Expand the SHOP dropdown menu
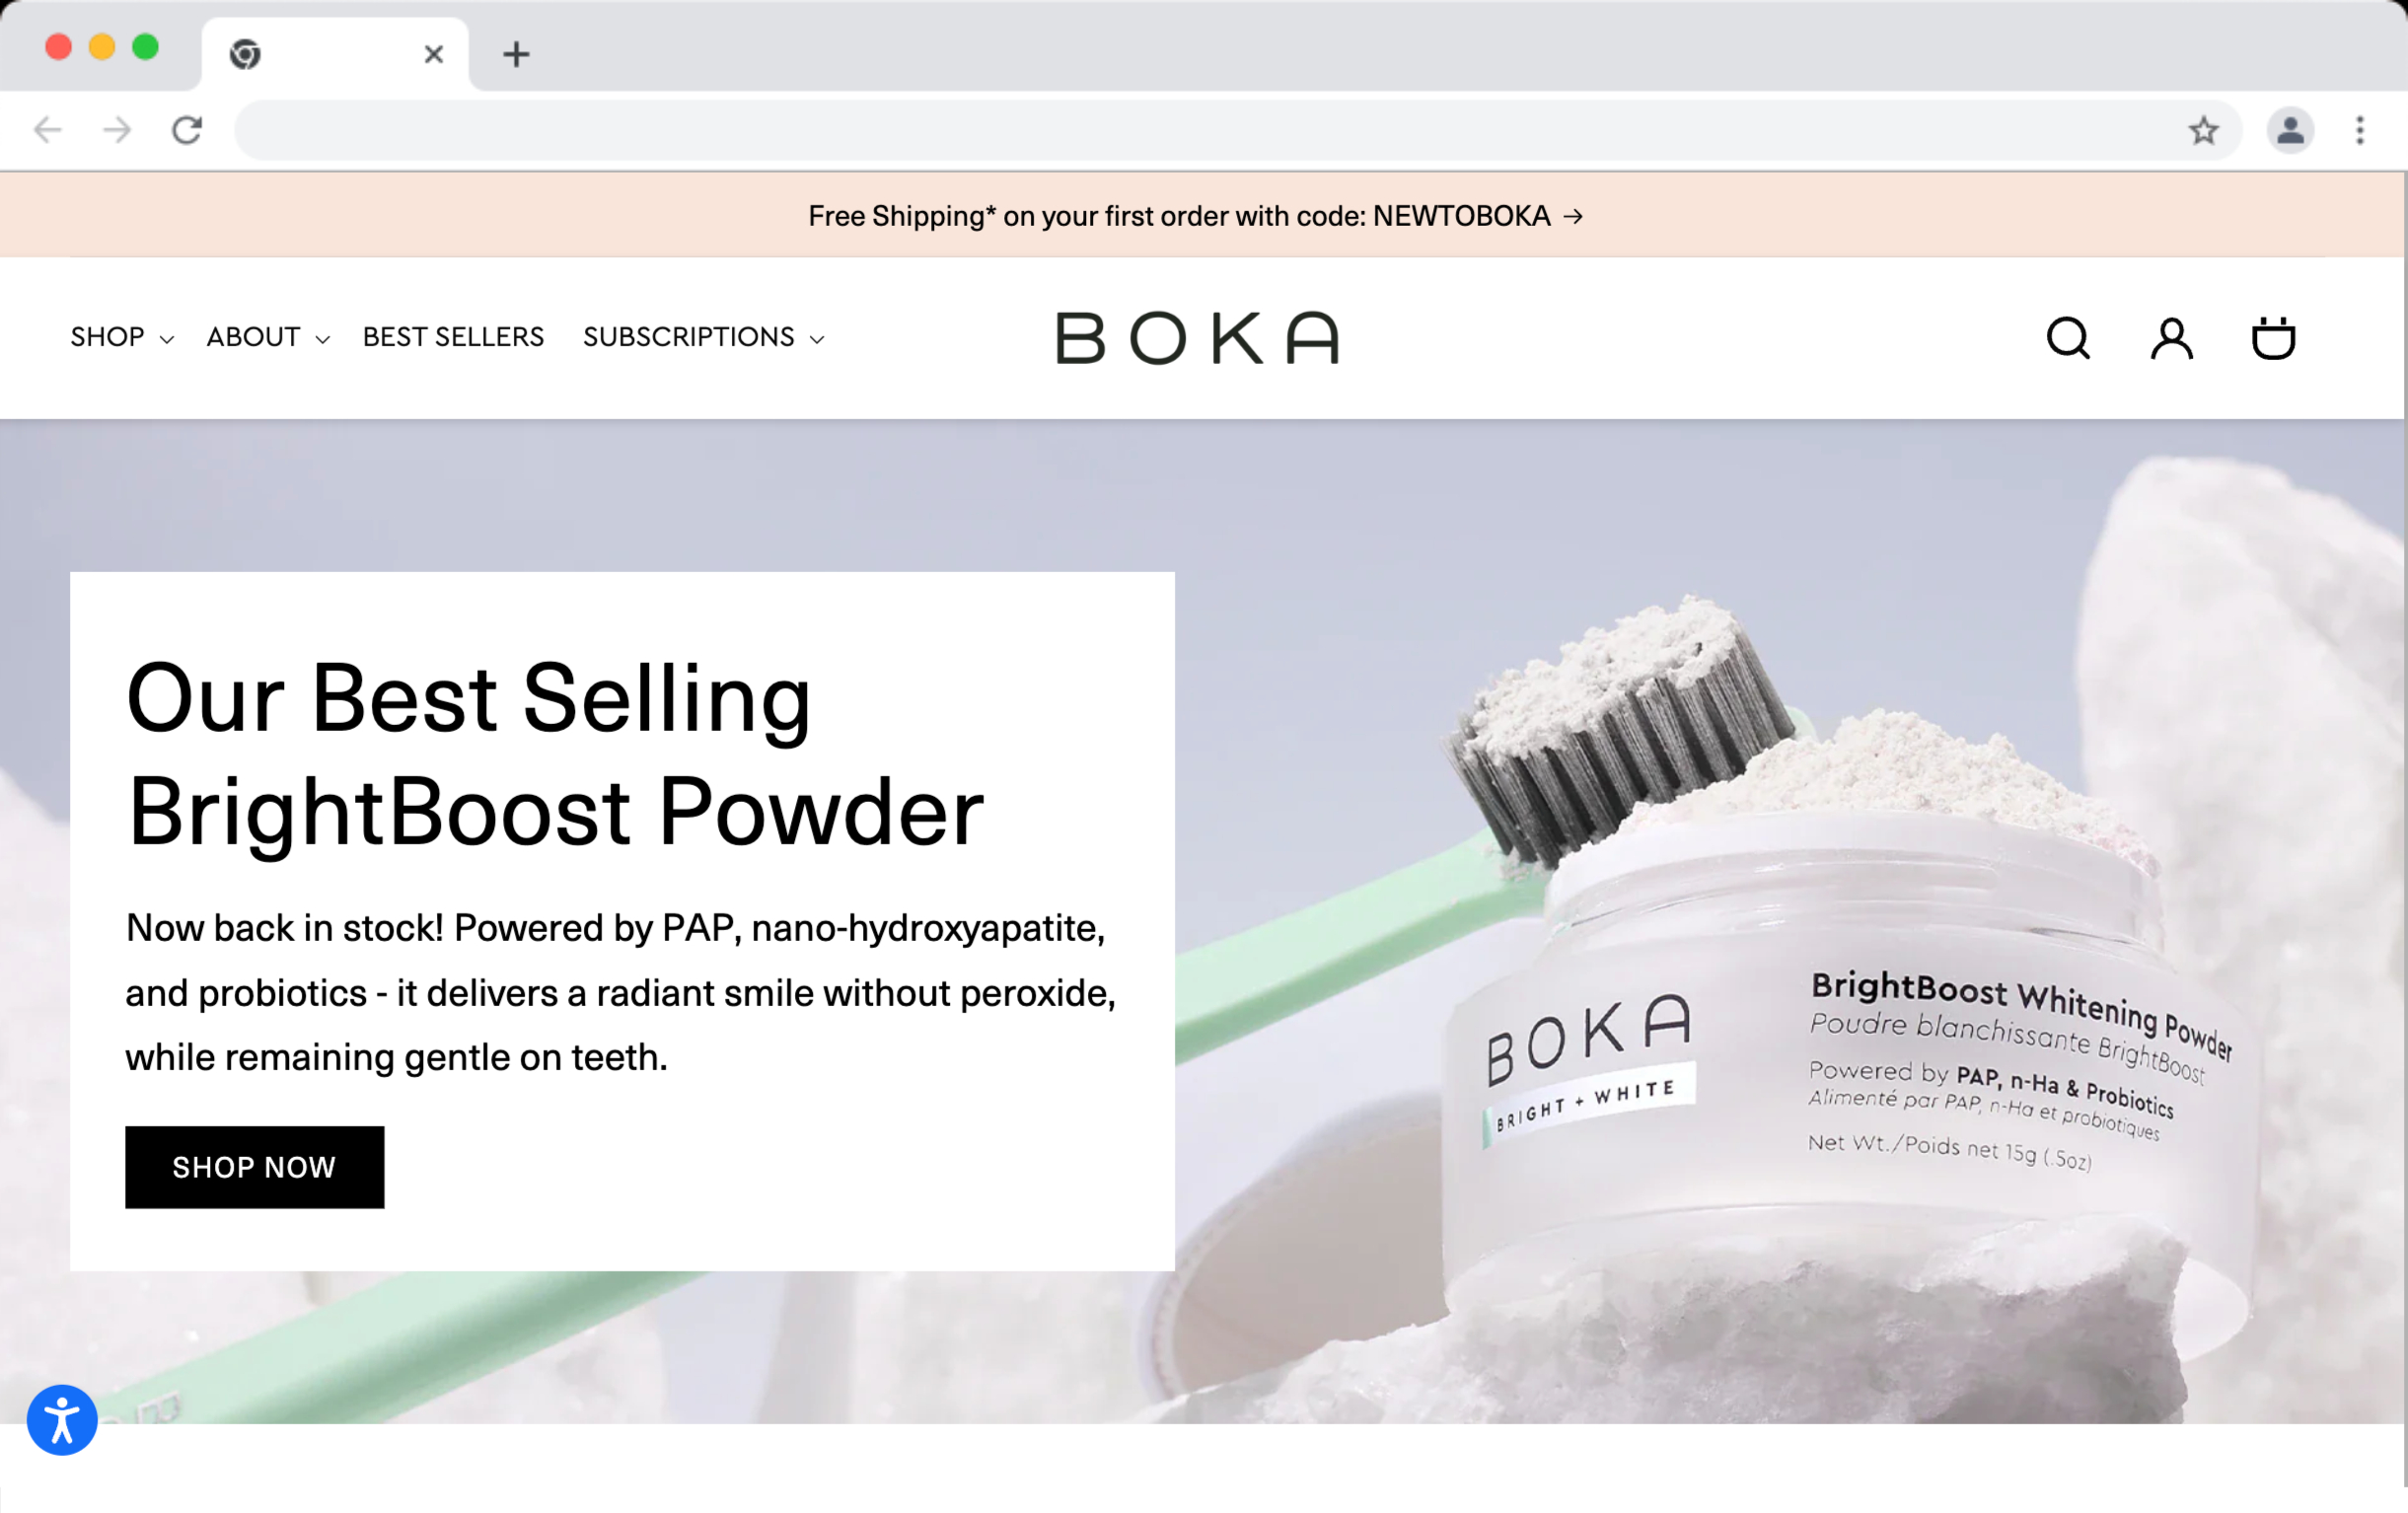The width and height of the screenshot is (2408, 1513). coord(122,337)
